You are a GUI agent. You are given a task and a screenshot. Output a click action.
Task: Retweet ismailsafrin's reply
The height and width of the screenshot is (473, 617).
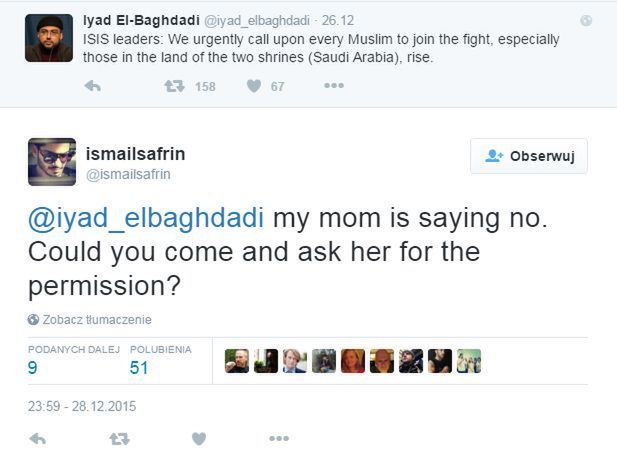tap(118, 438)
